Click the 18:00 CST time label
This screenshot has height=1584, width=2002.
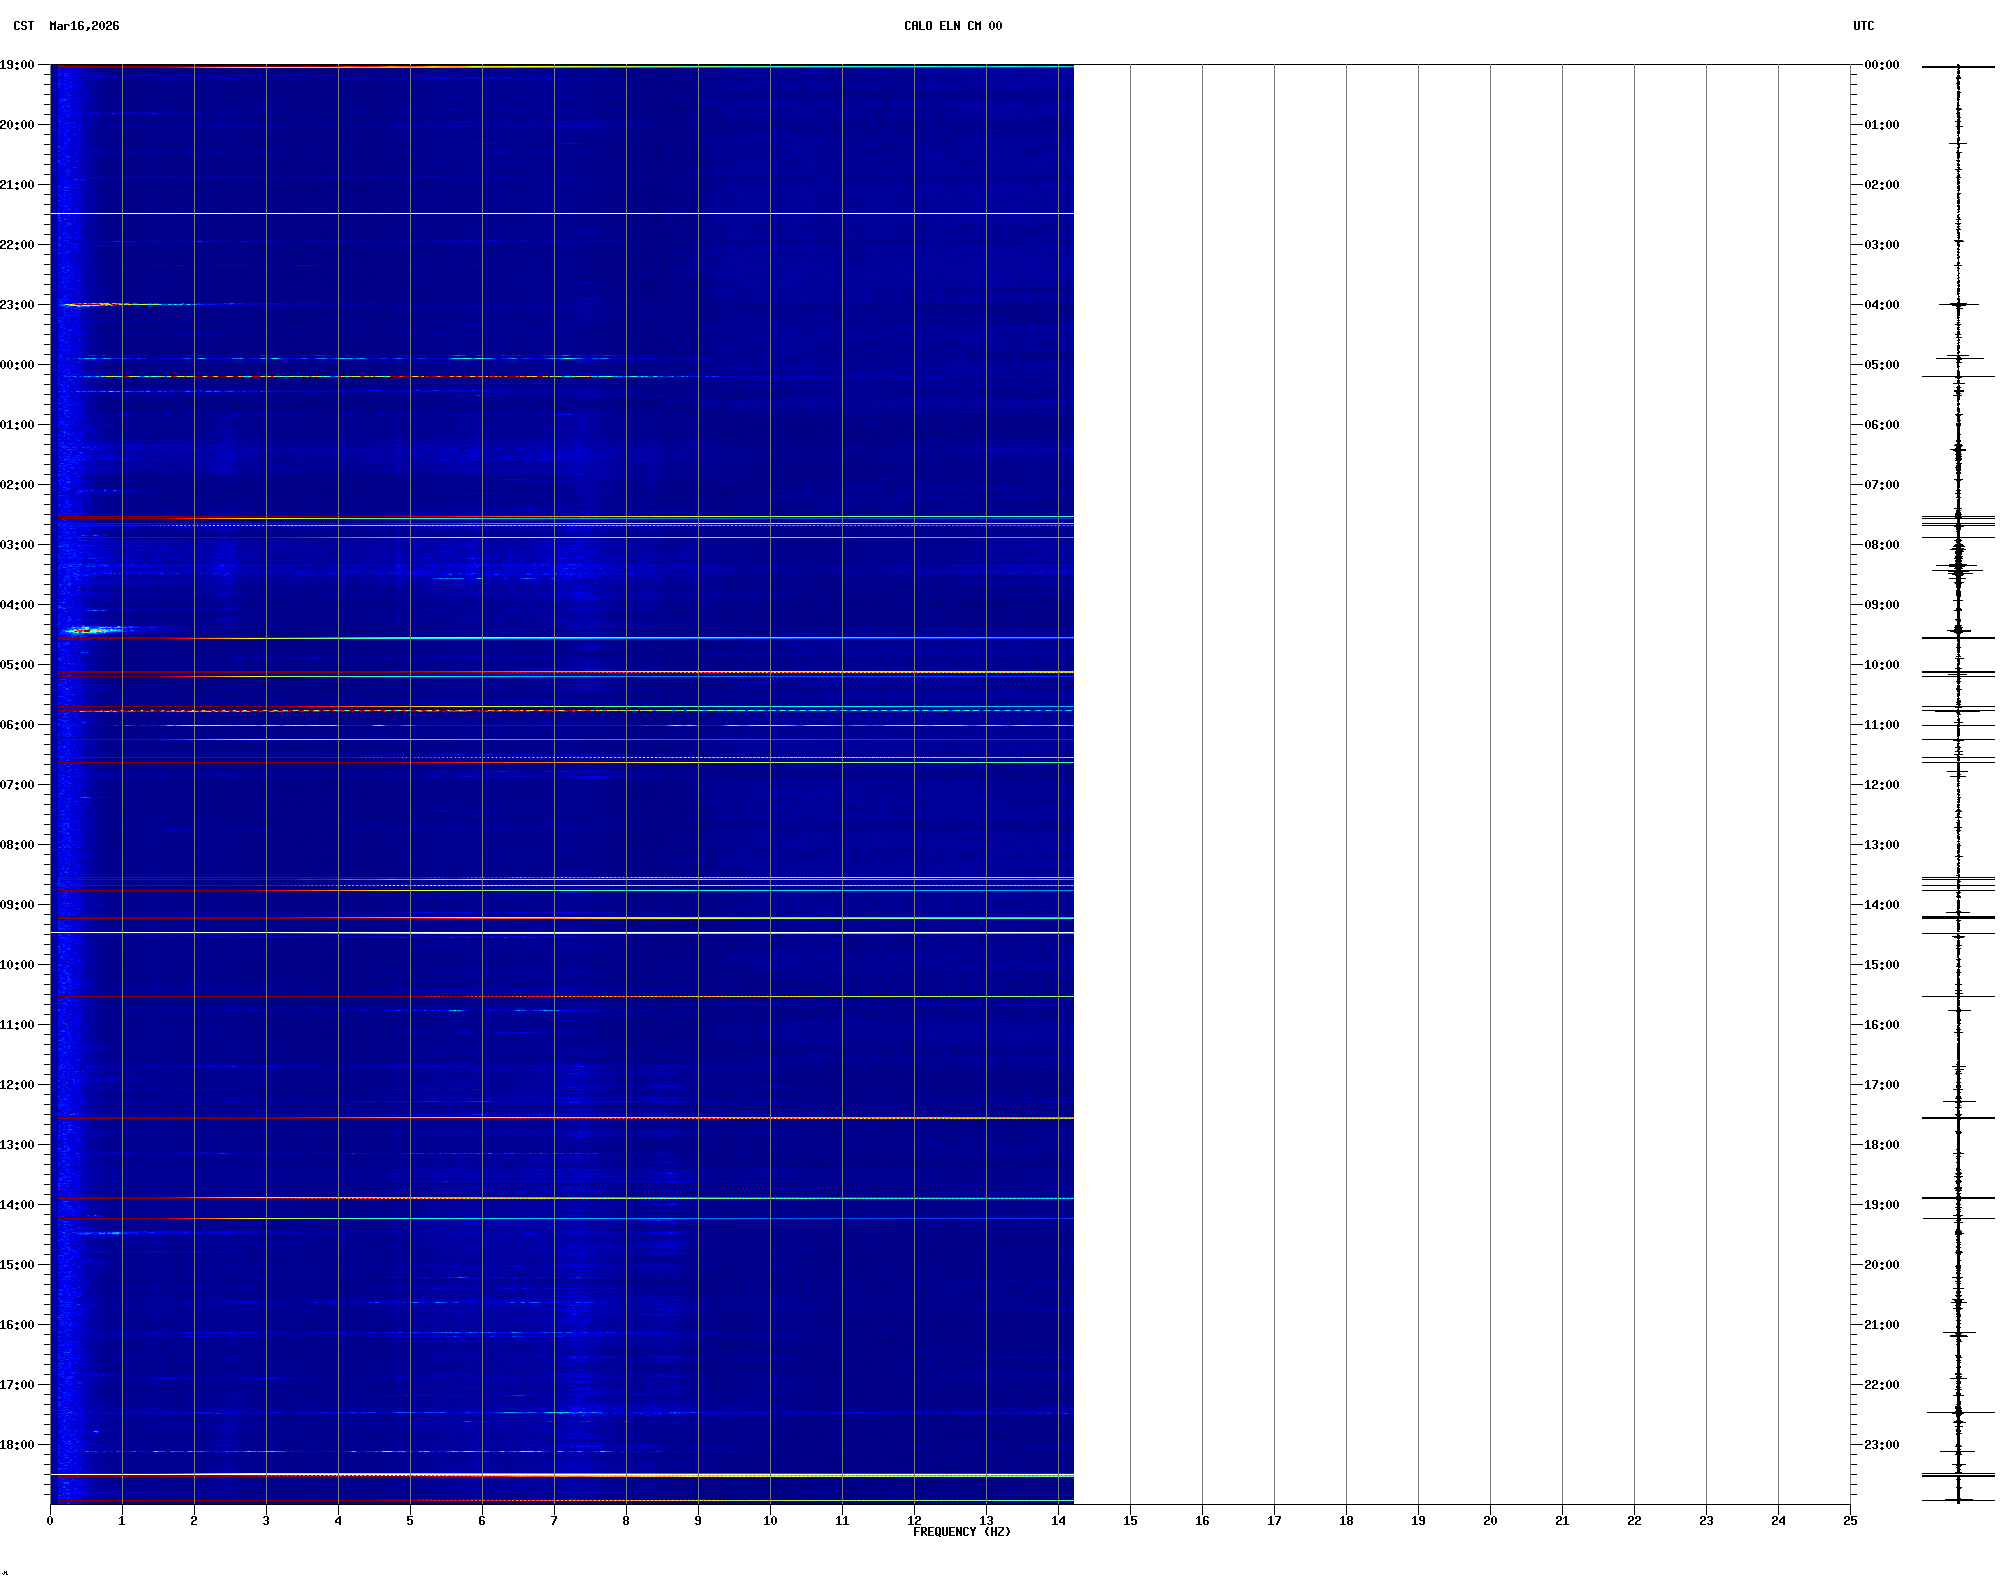[17, 1445]
